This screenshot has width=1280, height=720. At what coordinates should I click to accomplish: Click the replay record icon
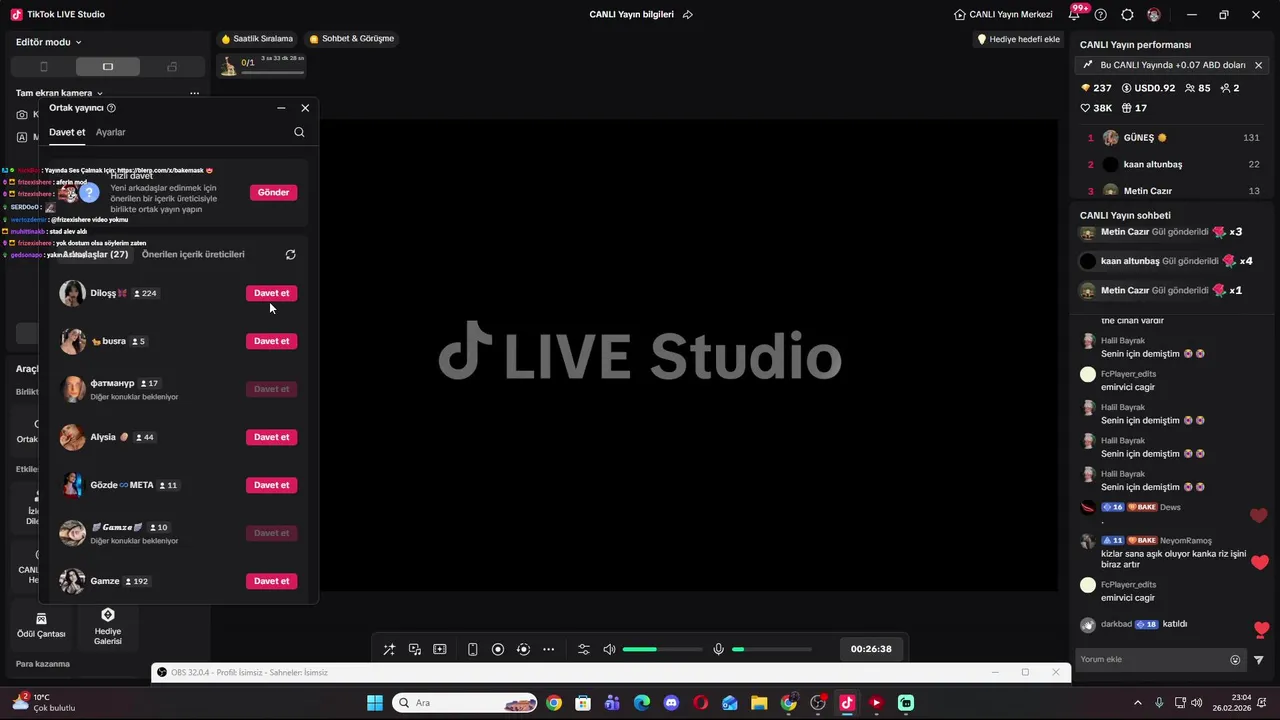[x=523, y=649]
